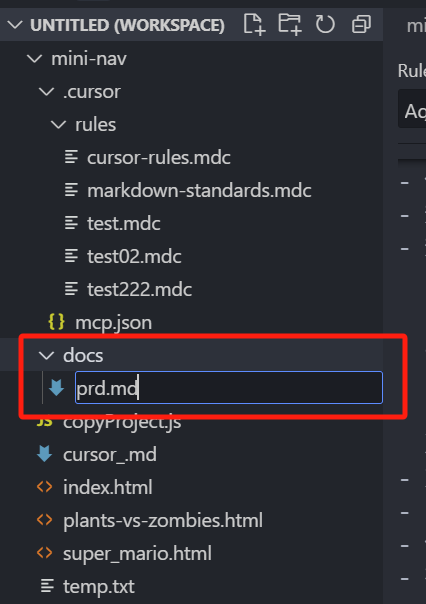The width and height of the screenshot is (426, 604).
Task: Collapse the mini-nav folder
Action: click(x=35, y=59)
